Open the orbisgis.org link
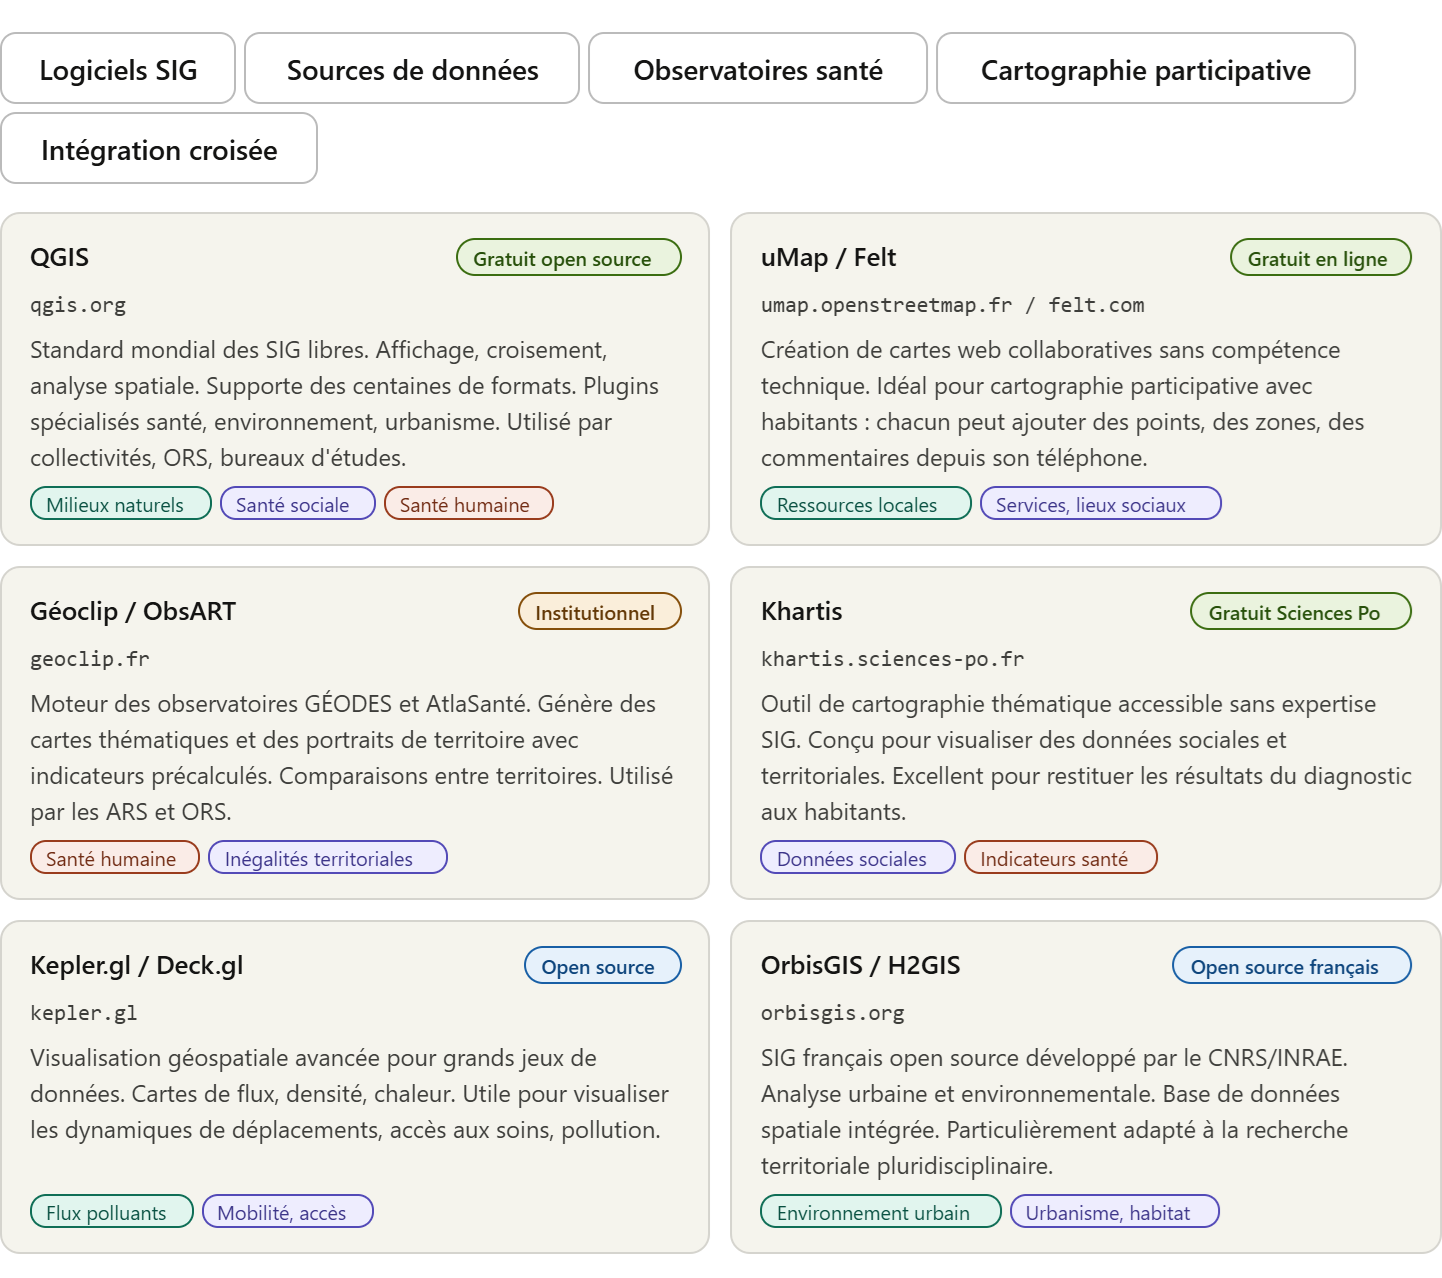This screenshot has height=1278, width=1442. point(832,1013)
